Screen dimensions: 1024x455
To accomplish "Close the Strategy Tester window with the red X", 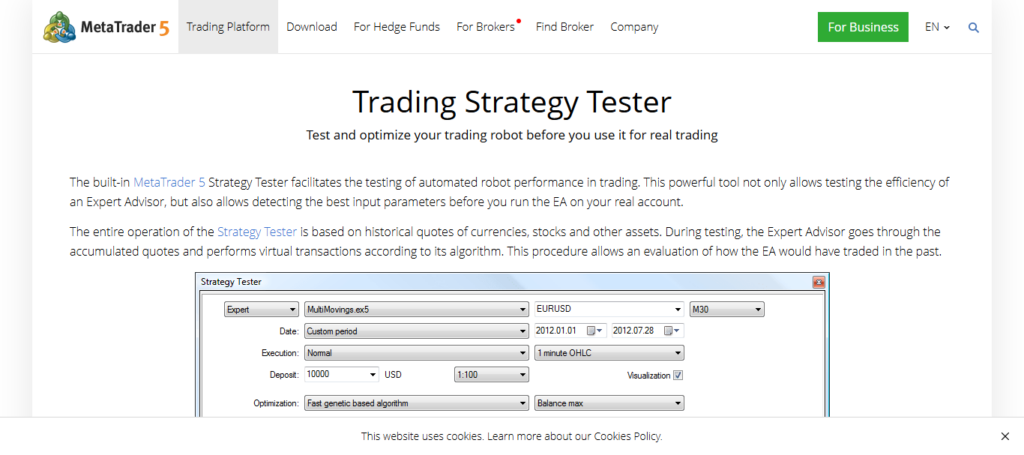I will click(818, 282).
